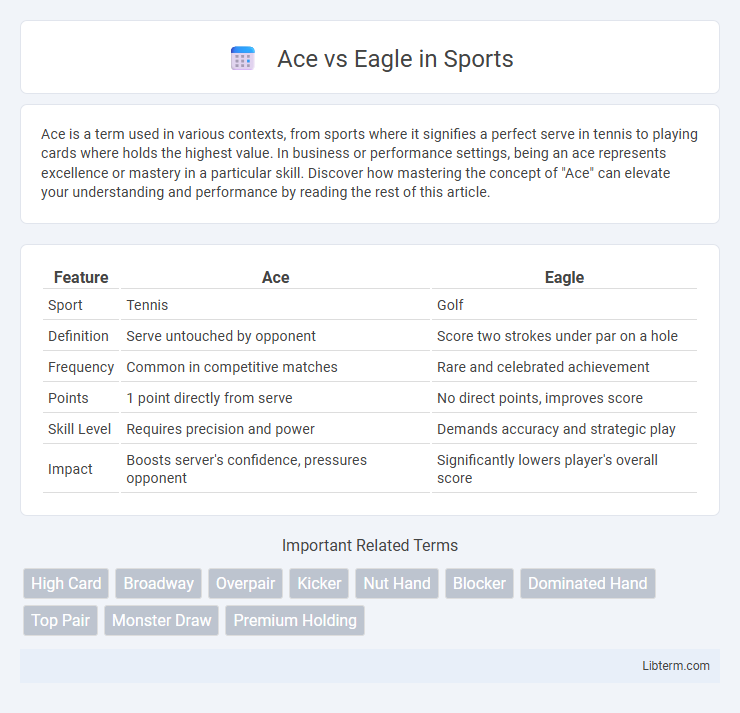Click 'Significantly lowers player's overall score' cell
Image resolution: width=740 pixels, height=713 pixels.
(564, 469)
